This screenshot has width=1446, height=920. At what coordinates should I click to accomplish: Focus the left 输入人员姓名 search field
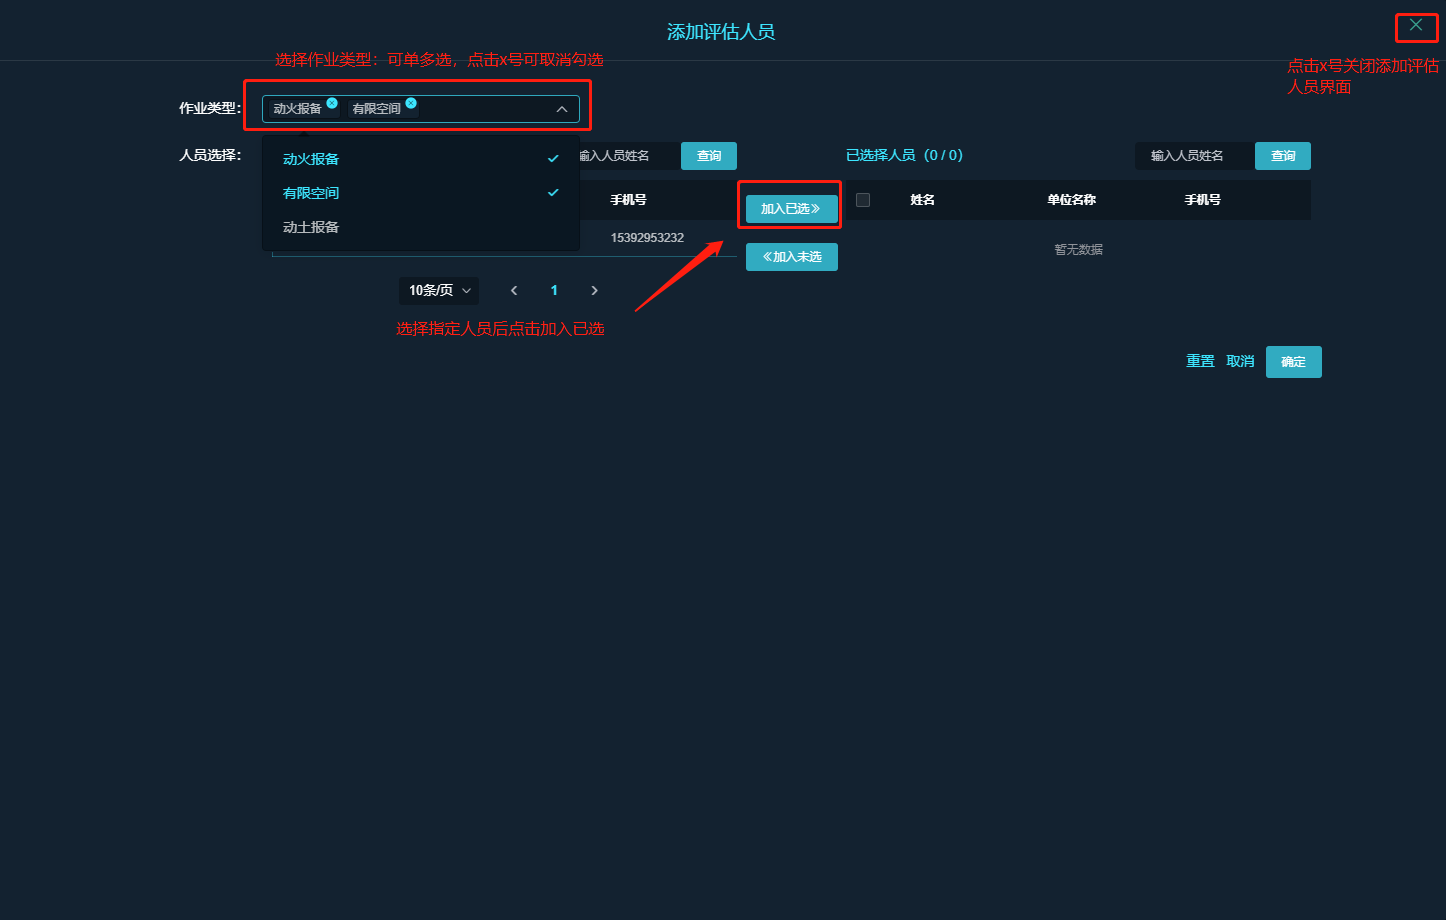[628, 156]
